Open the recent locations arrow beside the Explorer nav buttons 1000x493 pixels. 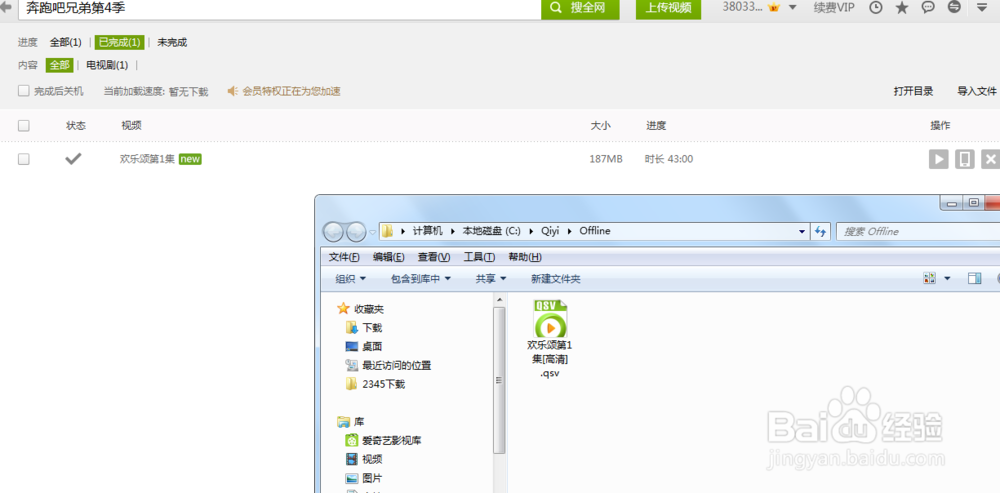tap(372, 232)
